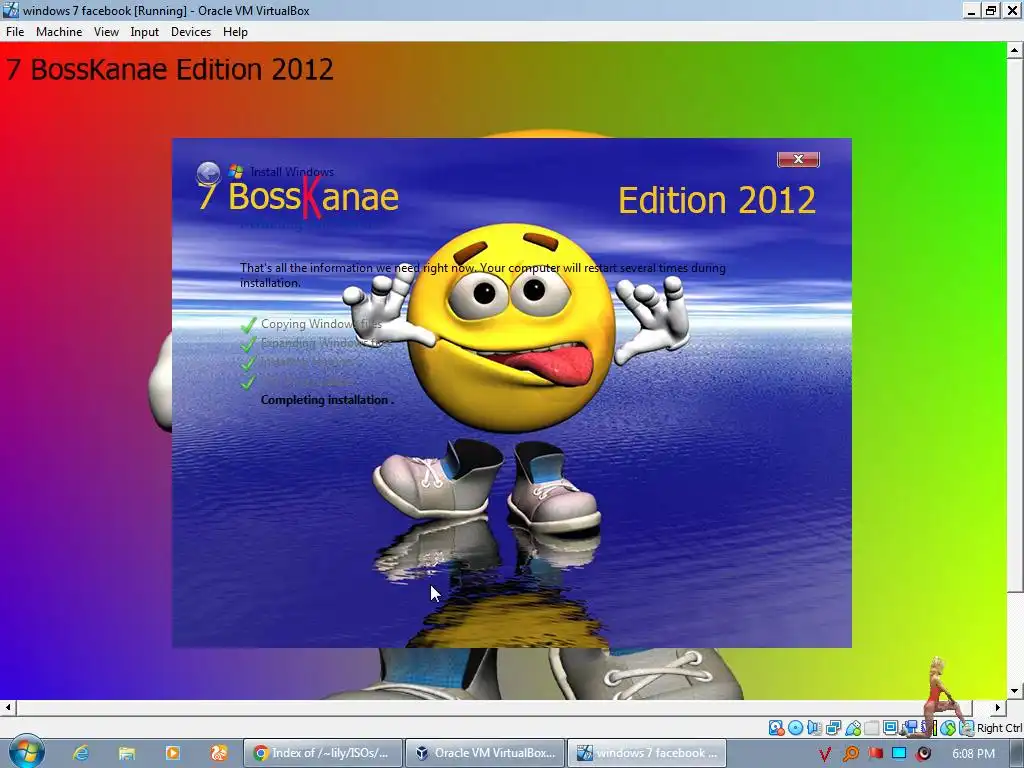Click the red V tray icon
Viewport: 1024px width, 768px height.
[825, 754]
